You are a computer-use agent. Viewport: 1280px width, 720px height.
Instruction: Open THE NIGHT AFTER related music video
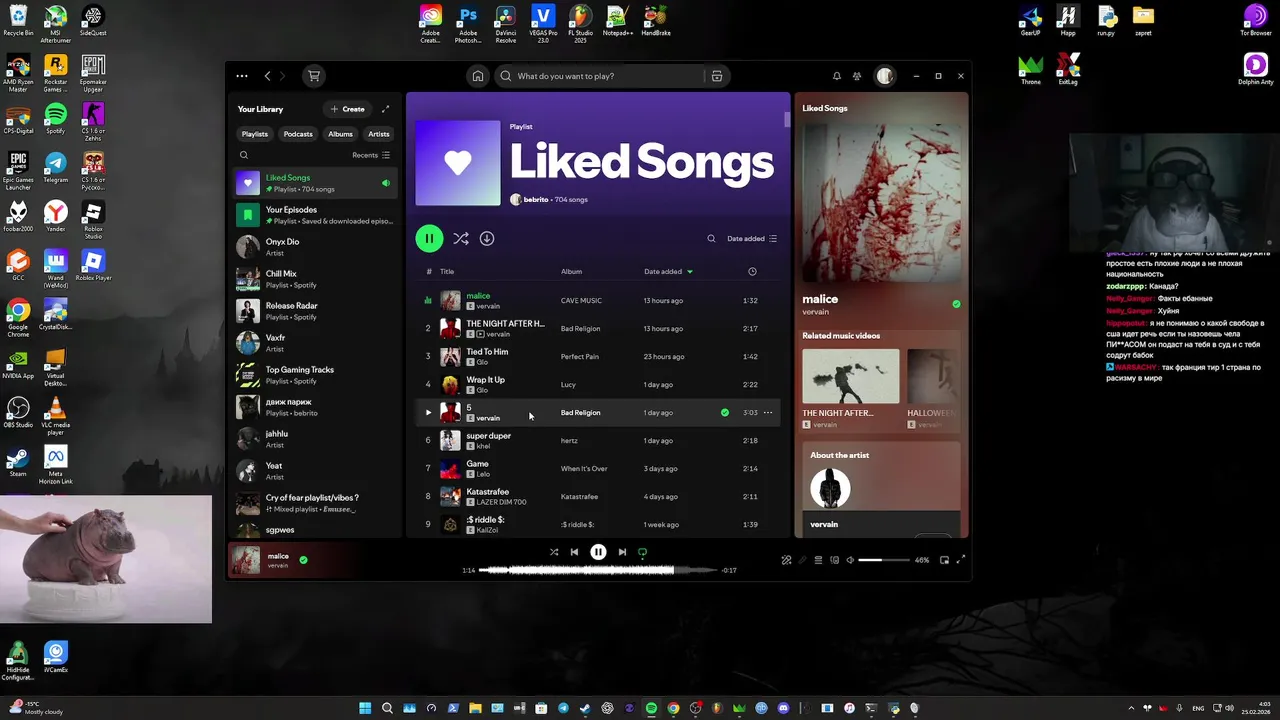tap(850, 389)
